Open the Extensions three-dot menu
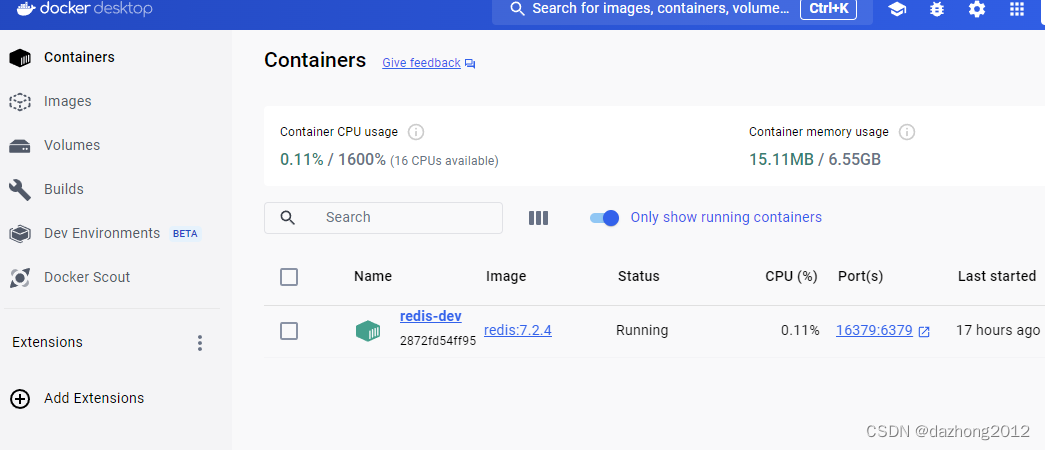 point(200,343)
